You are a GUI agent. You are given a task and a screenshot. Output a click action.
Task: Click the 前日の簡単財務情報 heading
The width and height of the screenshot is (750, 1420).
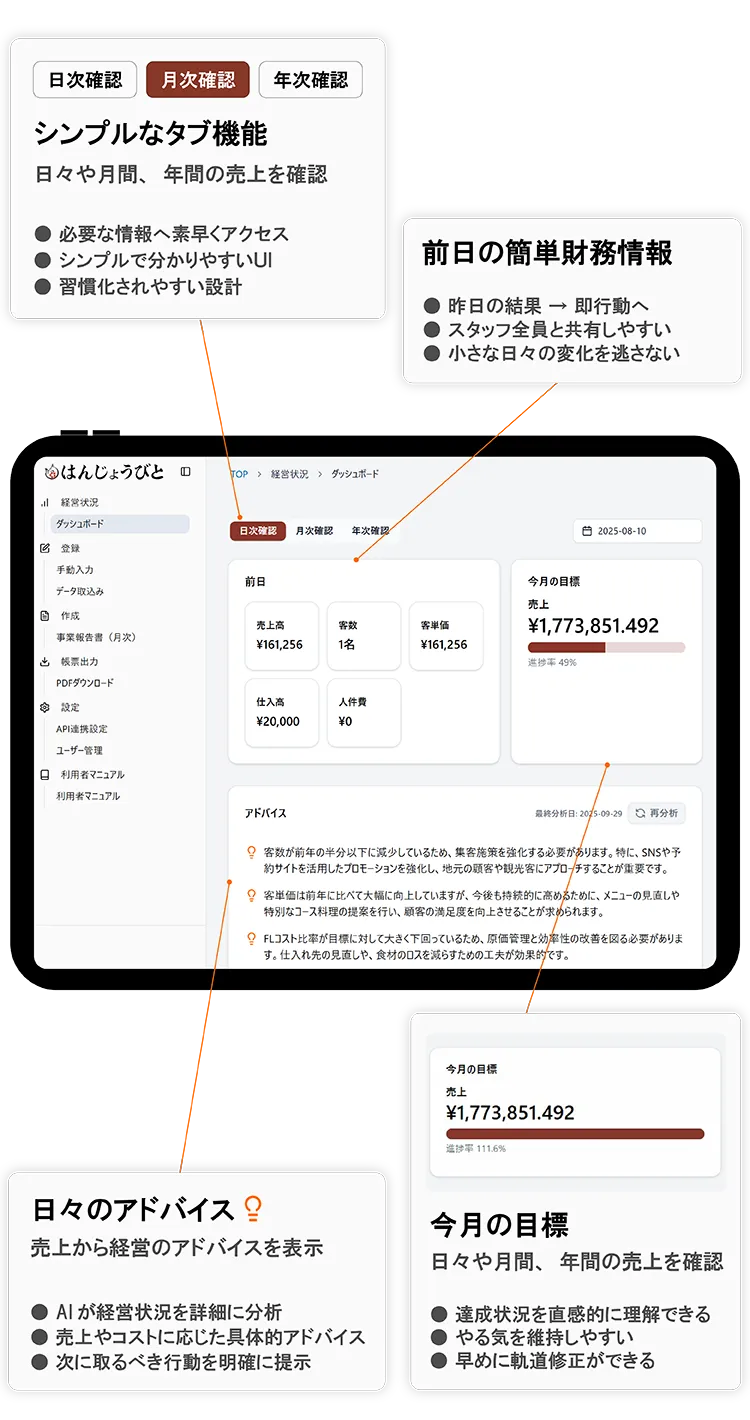tap(547, 253)
